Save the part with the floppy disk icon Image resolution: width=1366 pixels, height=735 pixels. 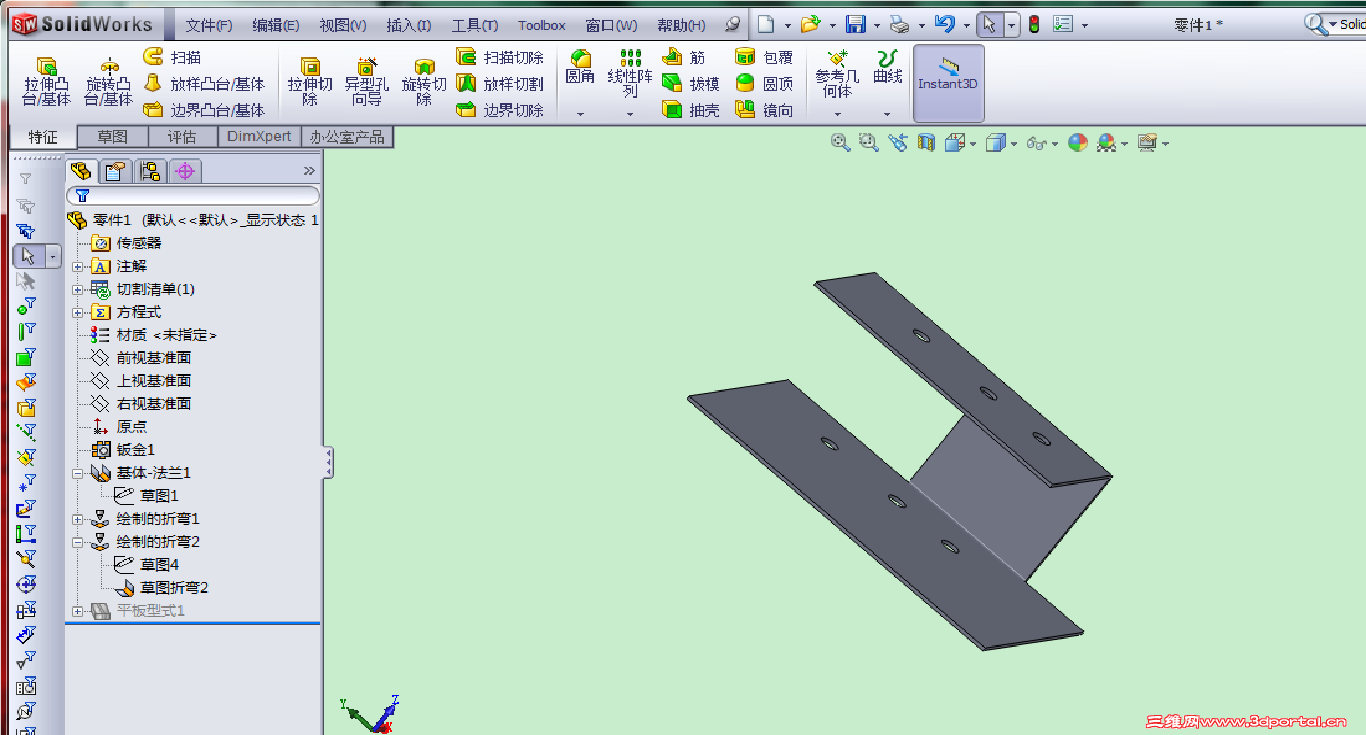pos(855,24)
